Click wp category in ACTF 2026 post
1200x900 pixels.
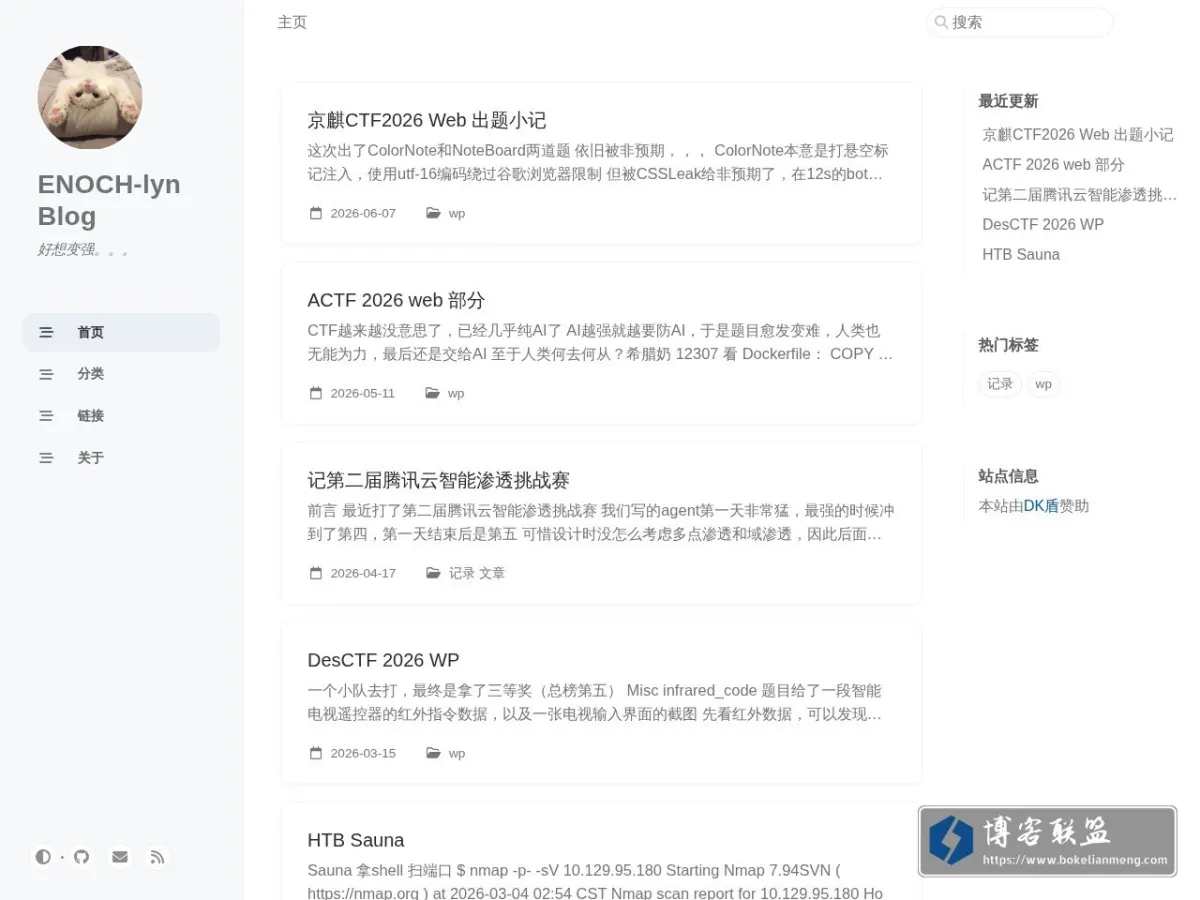click(457, 393)
